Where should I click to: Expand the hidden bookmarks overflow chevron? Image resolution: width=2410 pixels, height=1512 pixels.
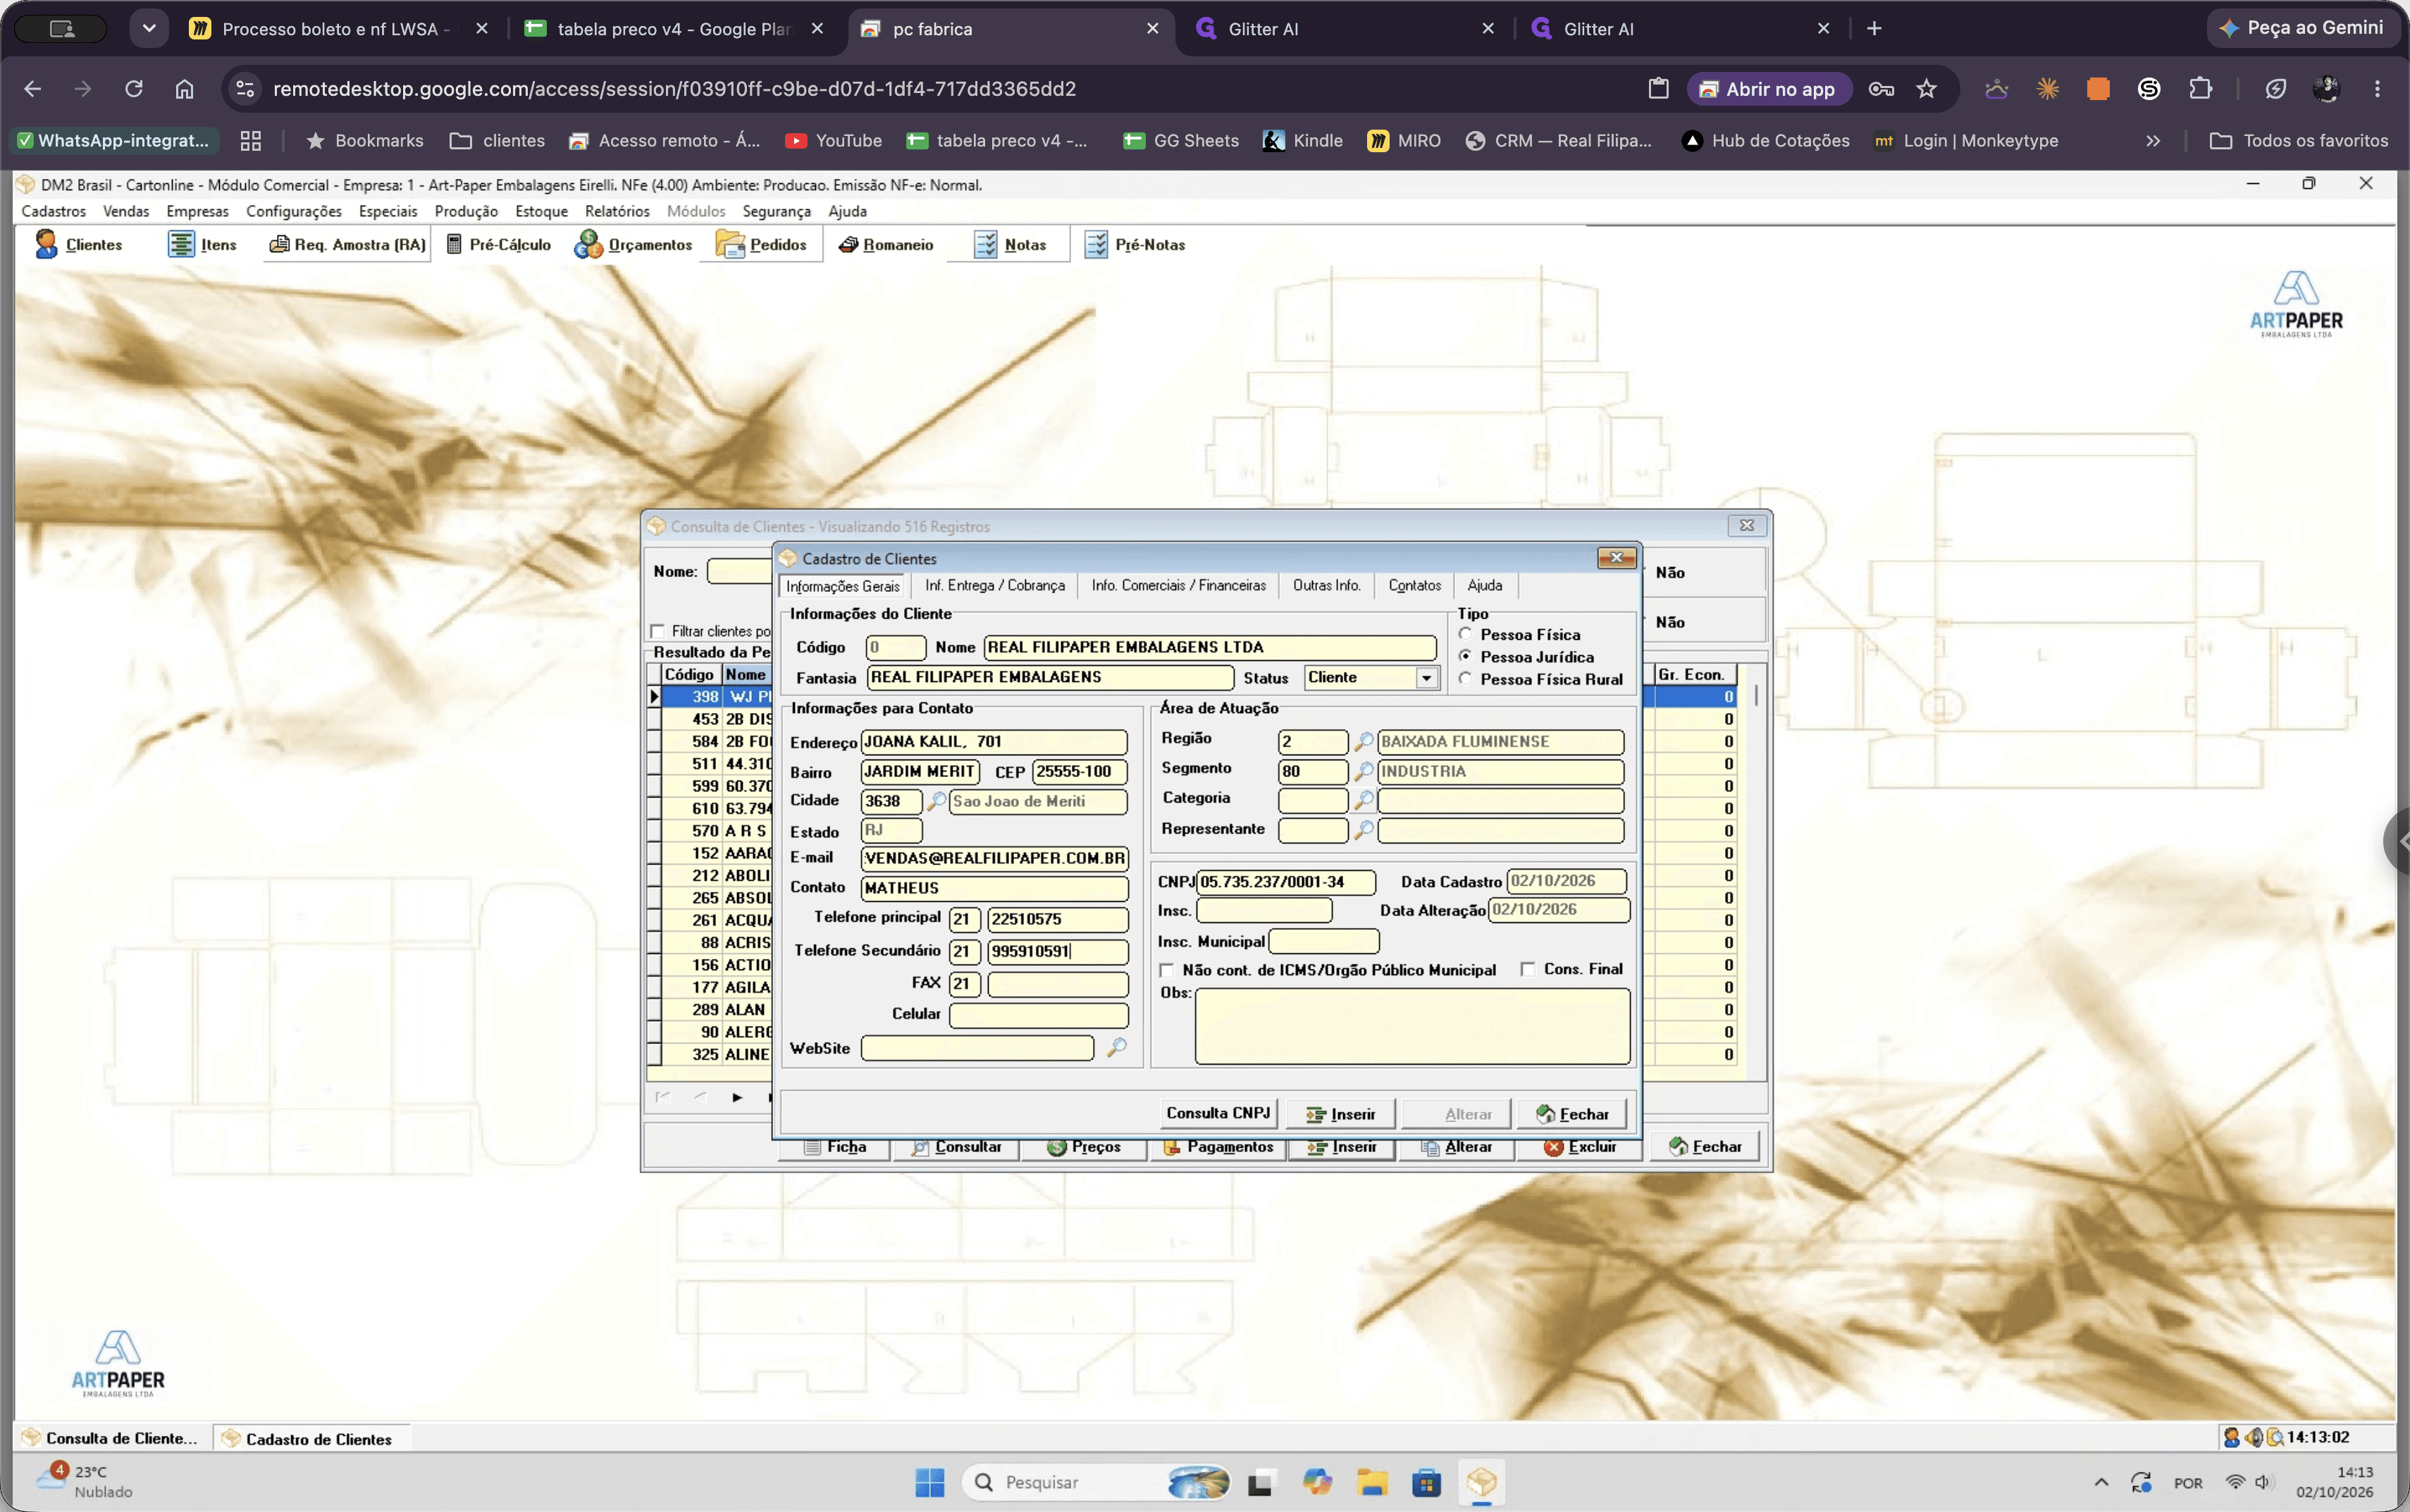click(2153, 141)
